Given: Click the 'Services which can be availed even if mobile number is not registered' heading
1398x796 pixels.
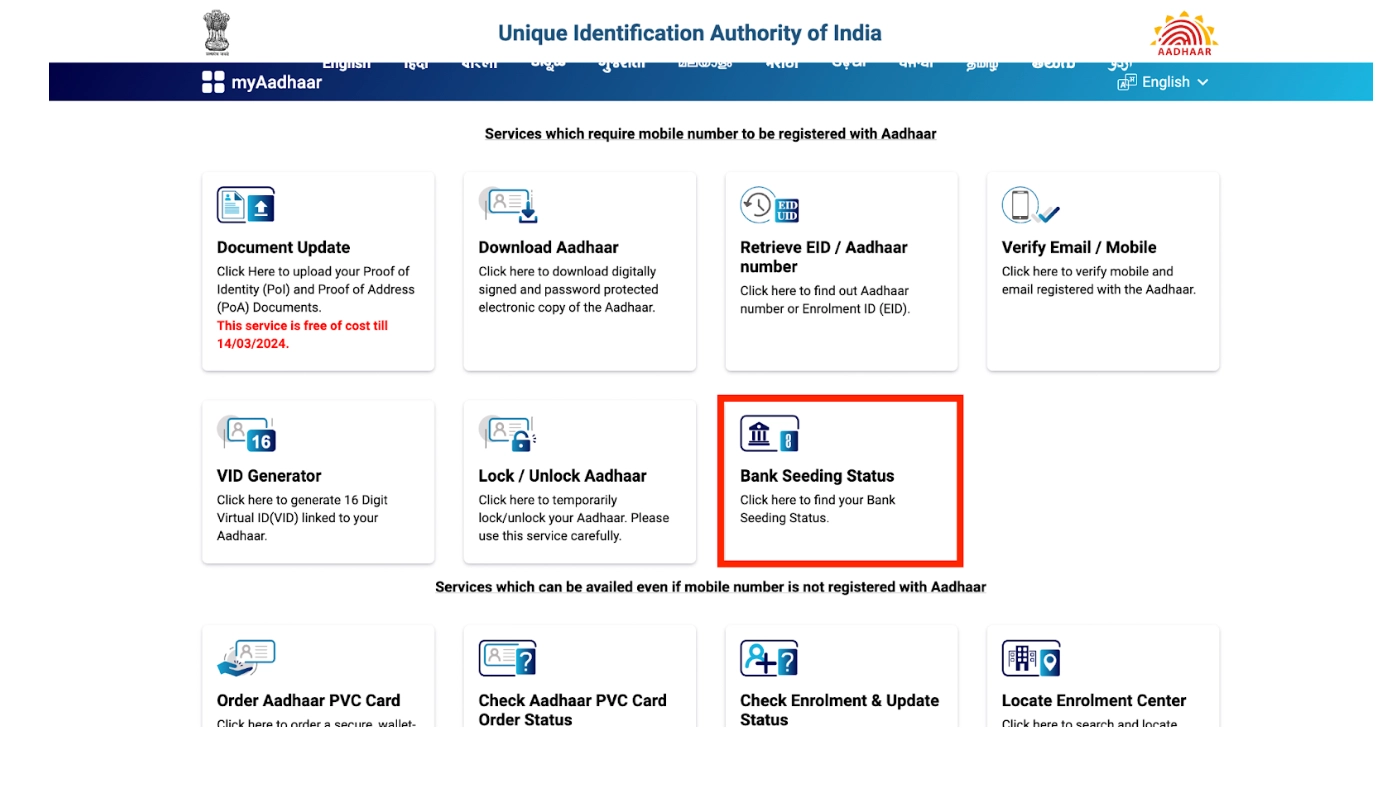Looking at the screenshot, I should (710, 587).
